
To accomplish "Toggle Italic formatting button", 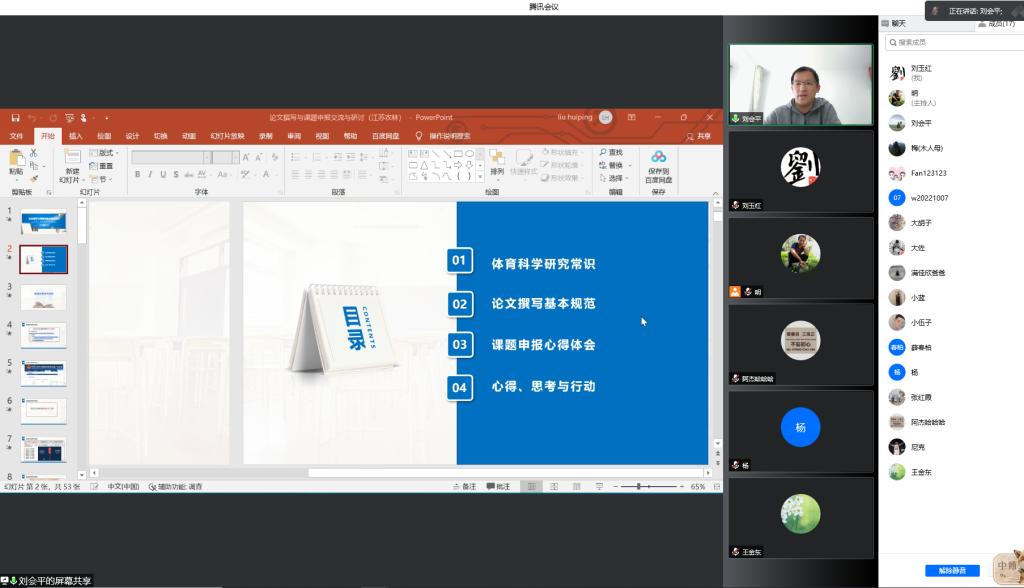I will click(150, 174).
